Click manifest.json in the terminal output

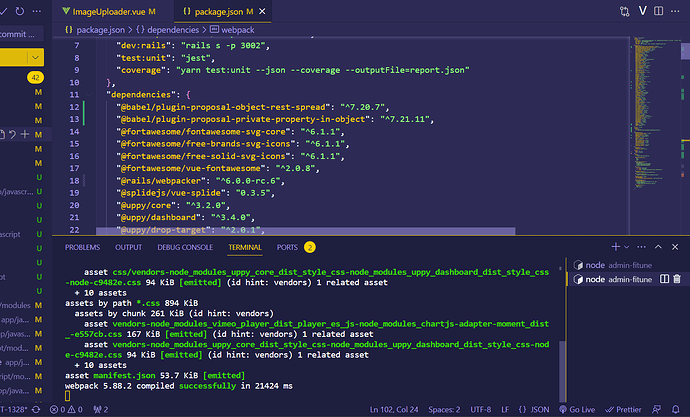click(x=124, y=376)
